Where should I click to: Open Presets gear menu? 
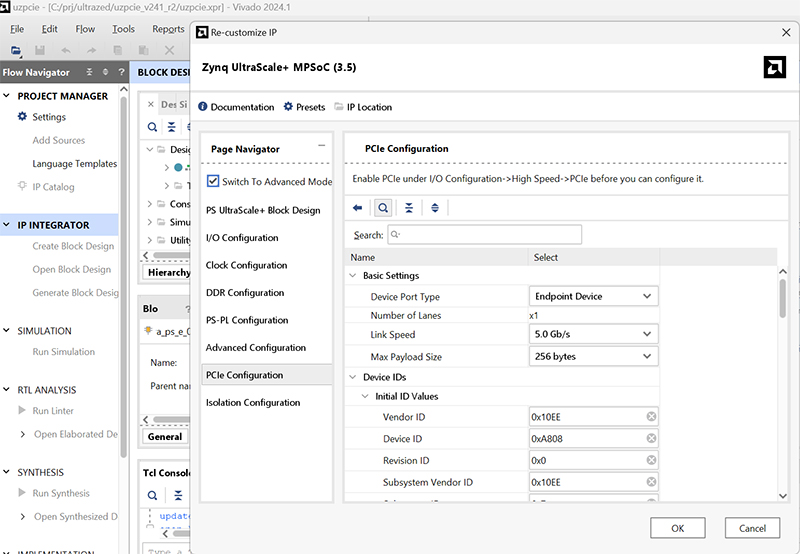coord(289,107)
